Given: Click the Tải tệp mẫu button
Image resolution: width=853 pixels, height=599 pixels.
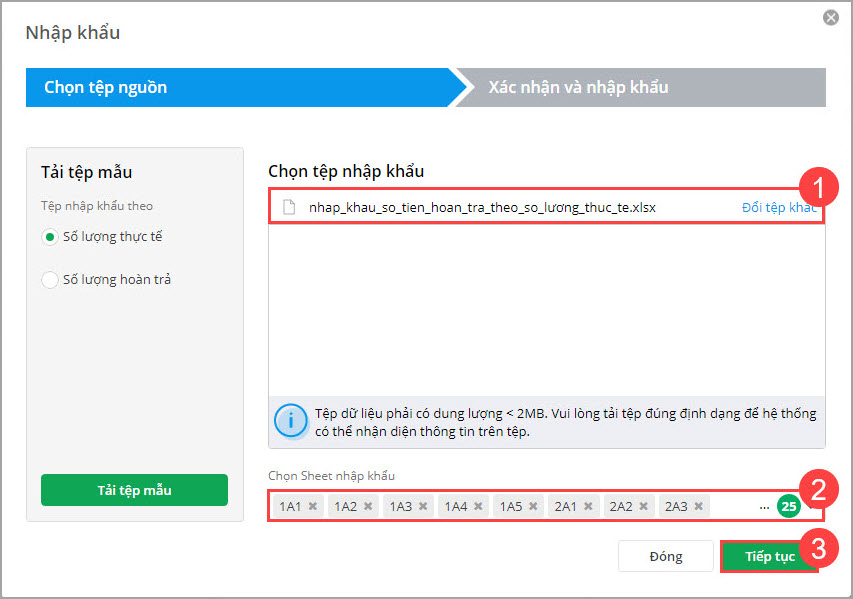Looking at the screenshot, I should [x=134, y=490].
